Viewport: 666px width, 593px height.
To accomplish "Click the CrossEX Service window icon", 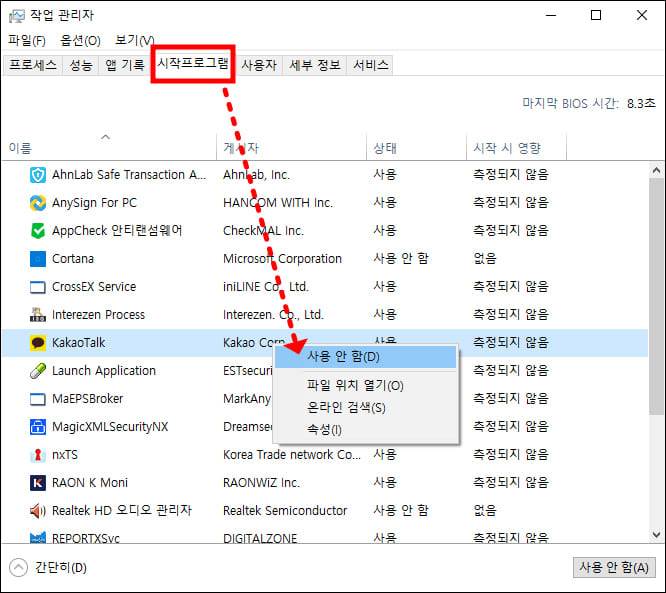I will click(38, 287).
